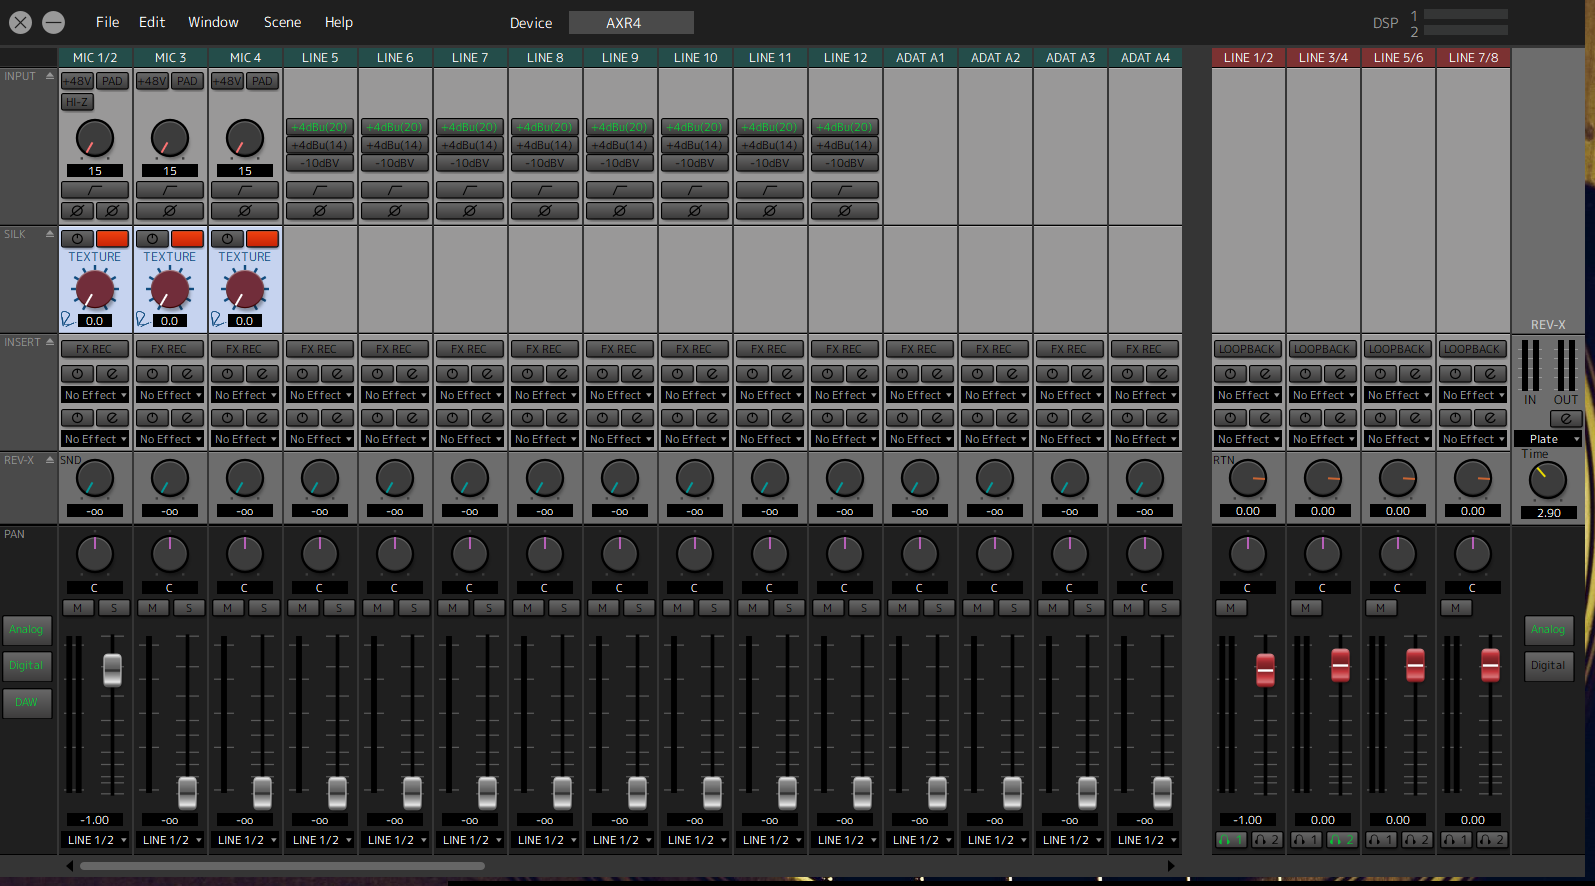Enable HI-Z on the MIC 1/2 channel
Screen dimensions: 1595x886
[77, 102]
